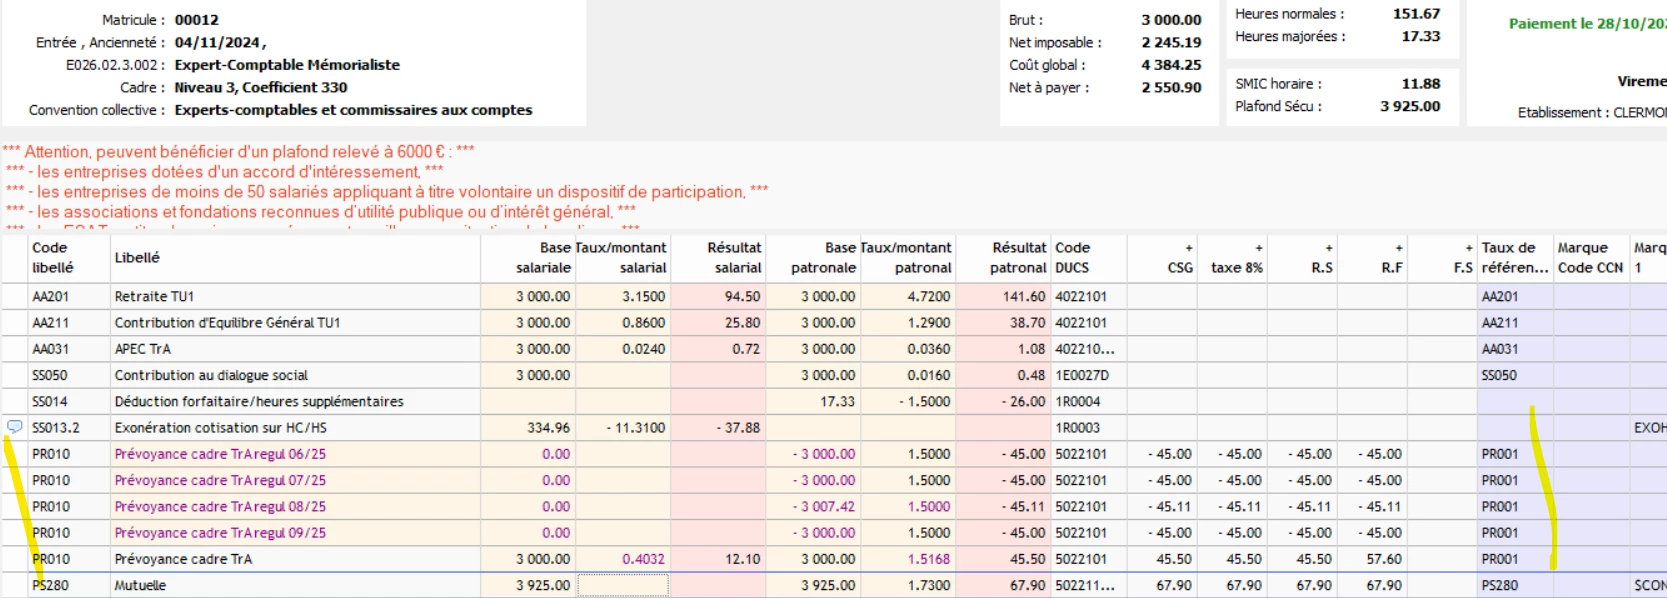Click code AA211 in Code libellé column
This screenshot has width=1667, height=598.
[x=50, y=323]
